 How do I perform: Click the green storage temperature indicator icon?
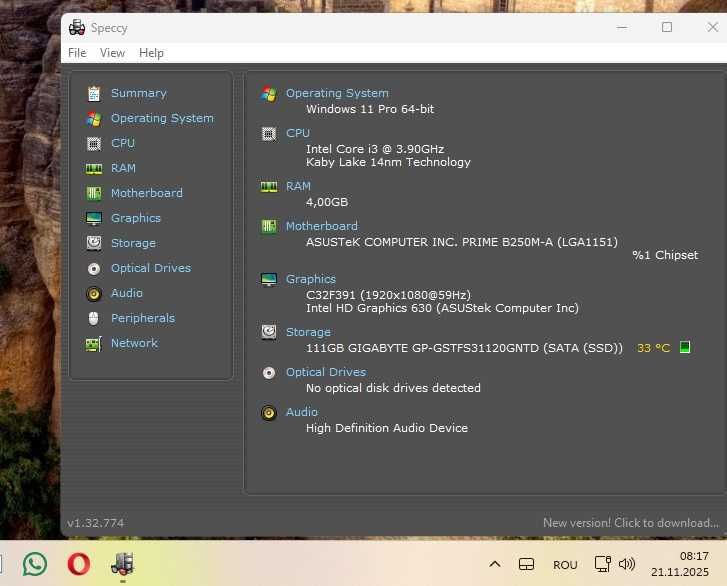click(685, 347)
